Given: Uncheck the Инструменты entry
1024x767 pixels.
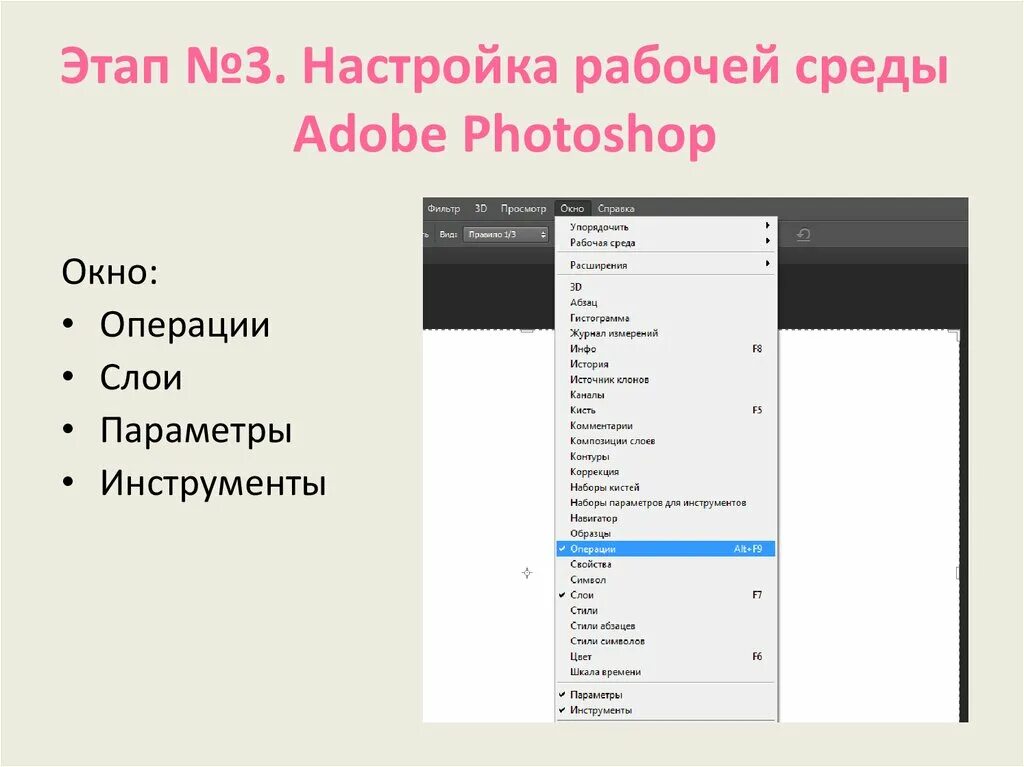Looking at the screenshot, I should [666, 710].
